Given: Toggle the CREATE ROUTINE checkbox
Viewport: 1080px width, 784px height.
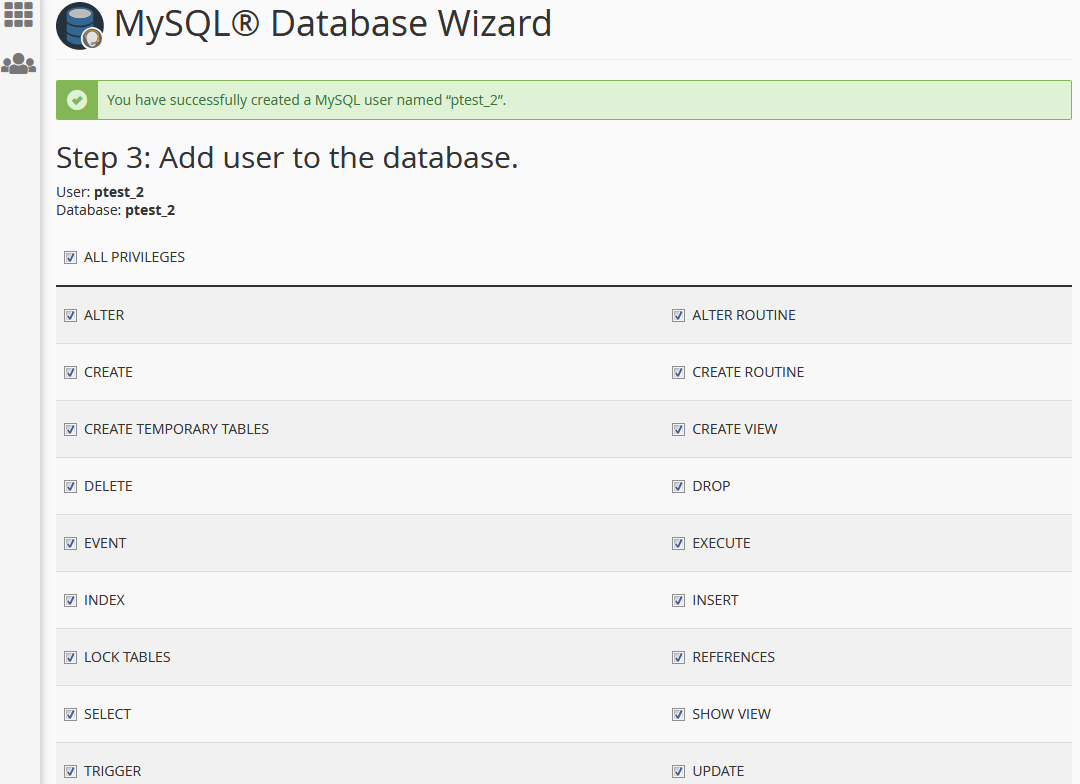Looking at the screenshot, I should [678, 373].
